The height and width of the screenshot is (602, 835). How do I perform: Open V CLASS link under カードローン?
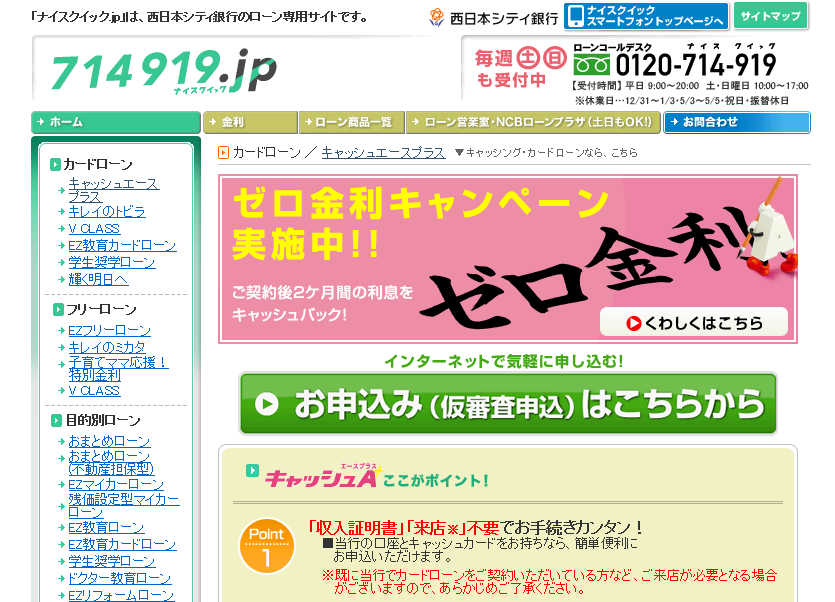(94, 229)
